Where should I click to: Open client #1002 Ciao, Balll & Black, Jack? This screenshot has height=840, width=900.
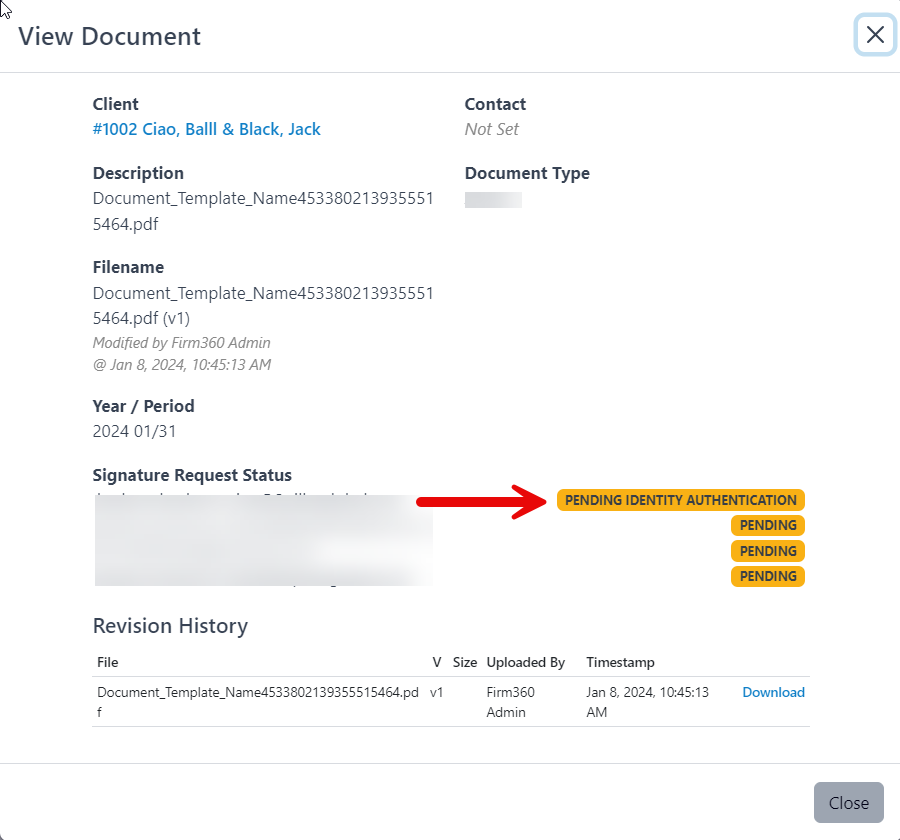207,129
